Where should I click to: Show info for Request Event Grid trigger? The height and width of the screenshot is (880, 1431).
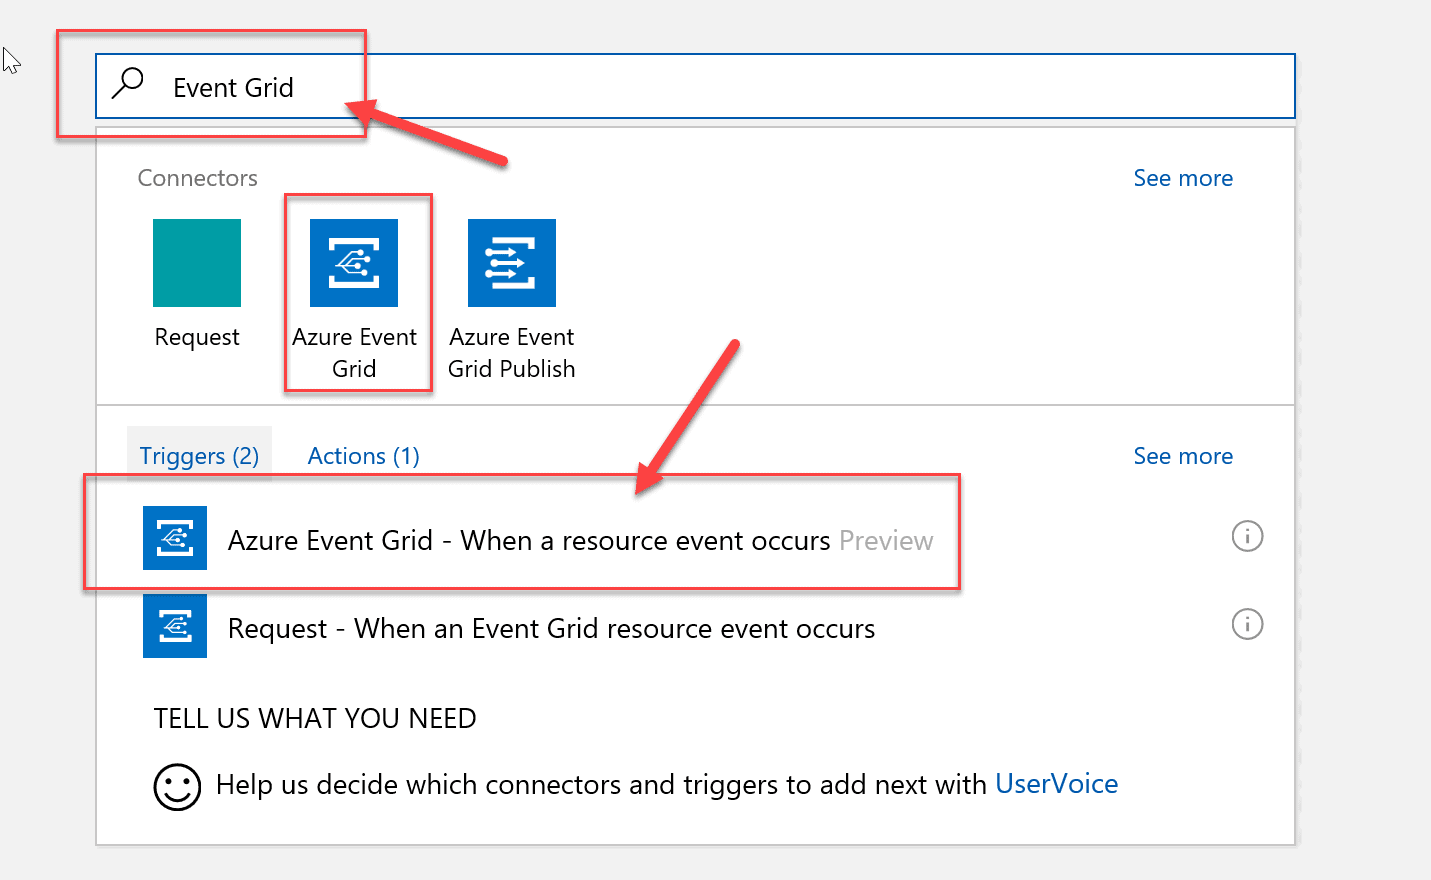point(1247,624)
